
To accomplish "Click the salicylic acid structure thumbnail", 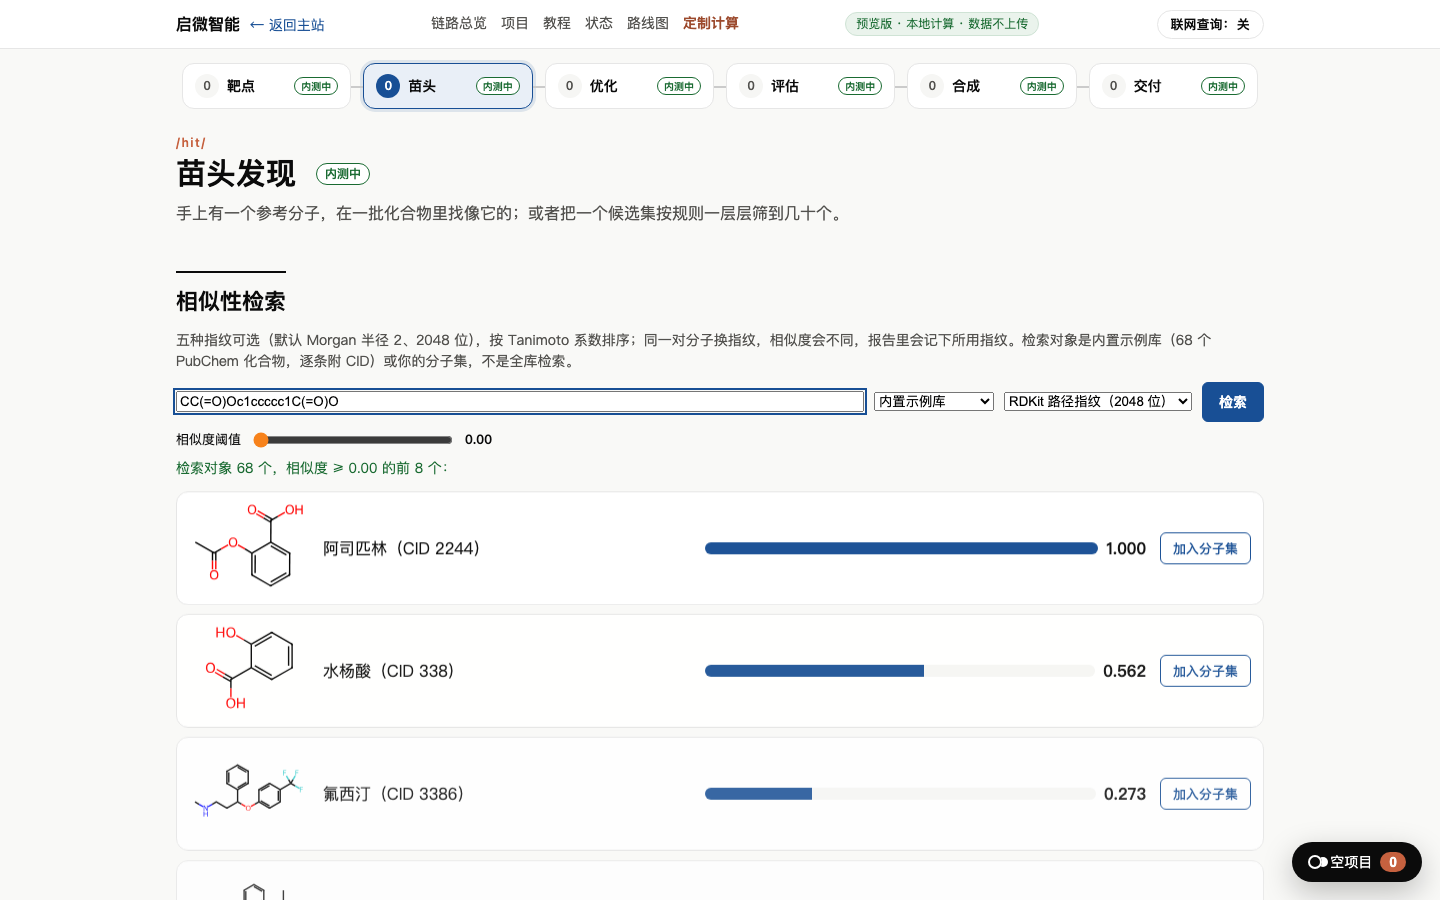I will [249, 668].
